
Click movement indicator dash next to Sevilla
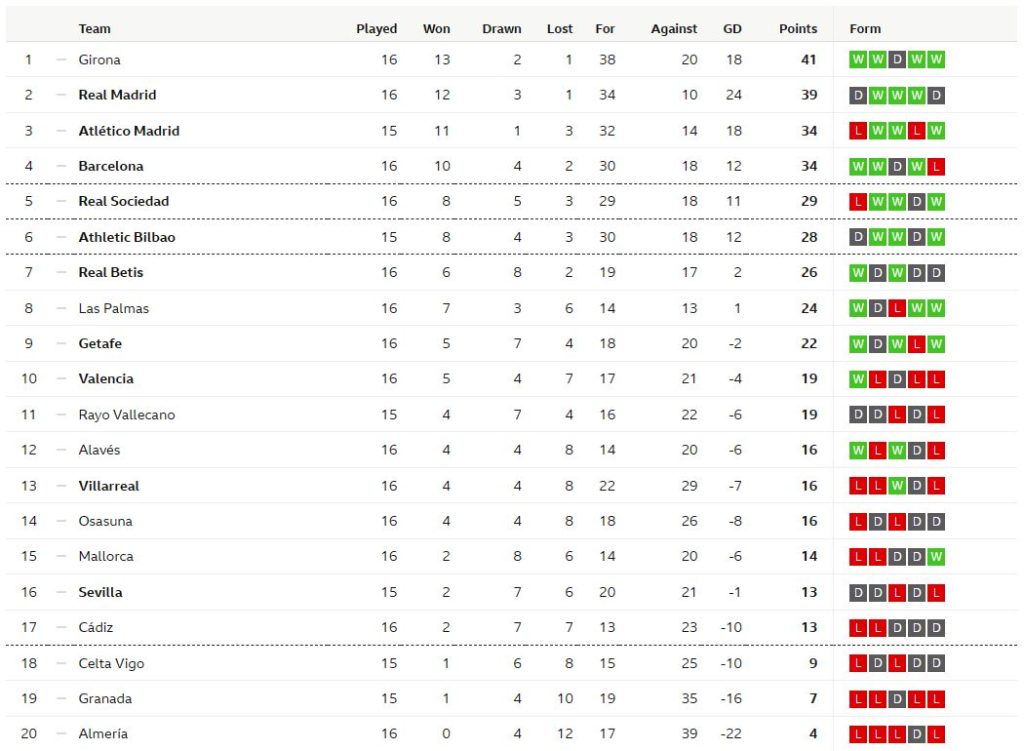(x=61, y=592)
